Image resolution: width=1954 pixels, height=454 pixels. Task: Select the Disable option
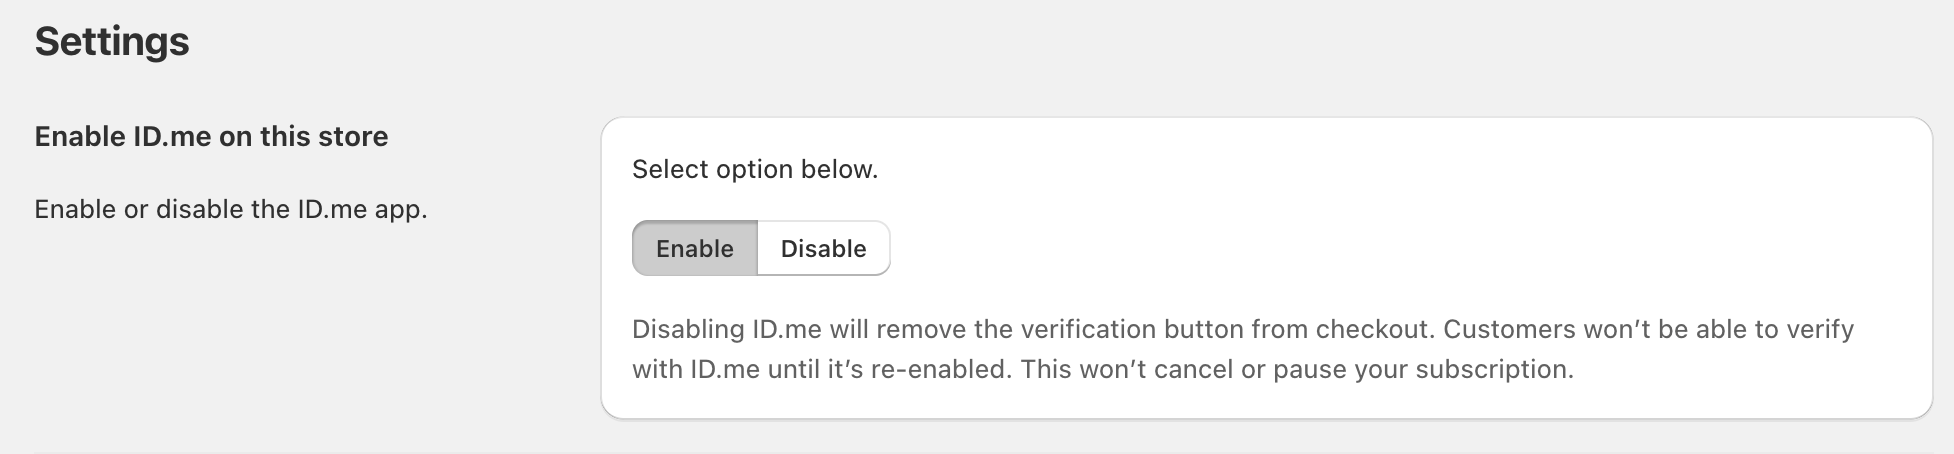pos(823,248)
